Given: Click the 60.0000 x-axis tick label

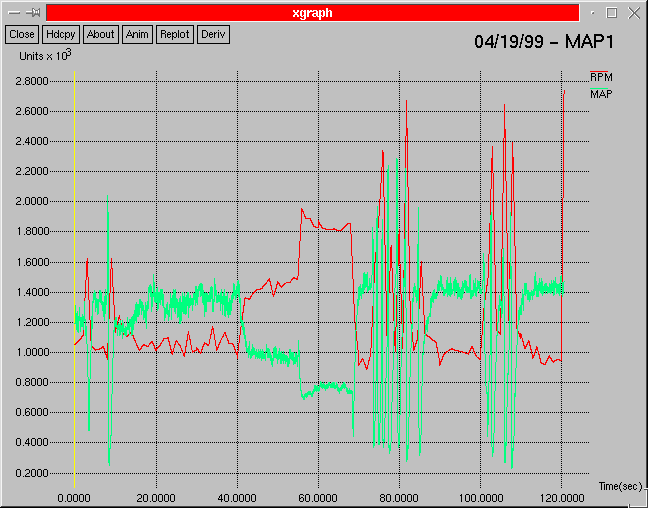Looking at the screenshot, I should click(318, 498).
